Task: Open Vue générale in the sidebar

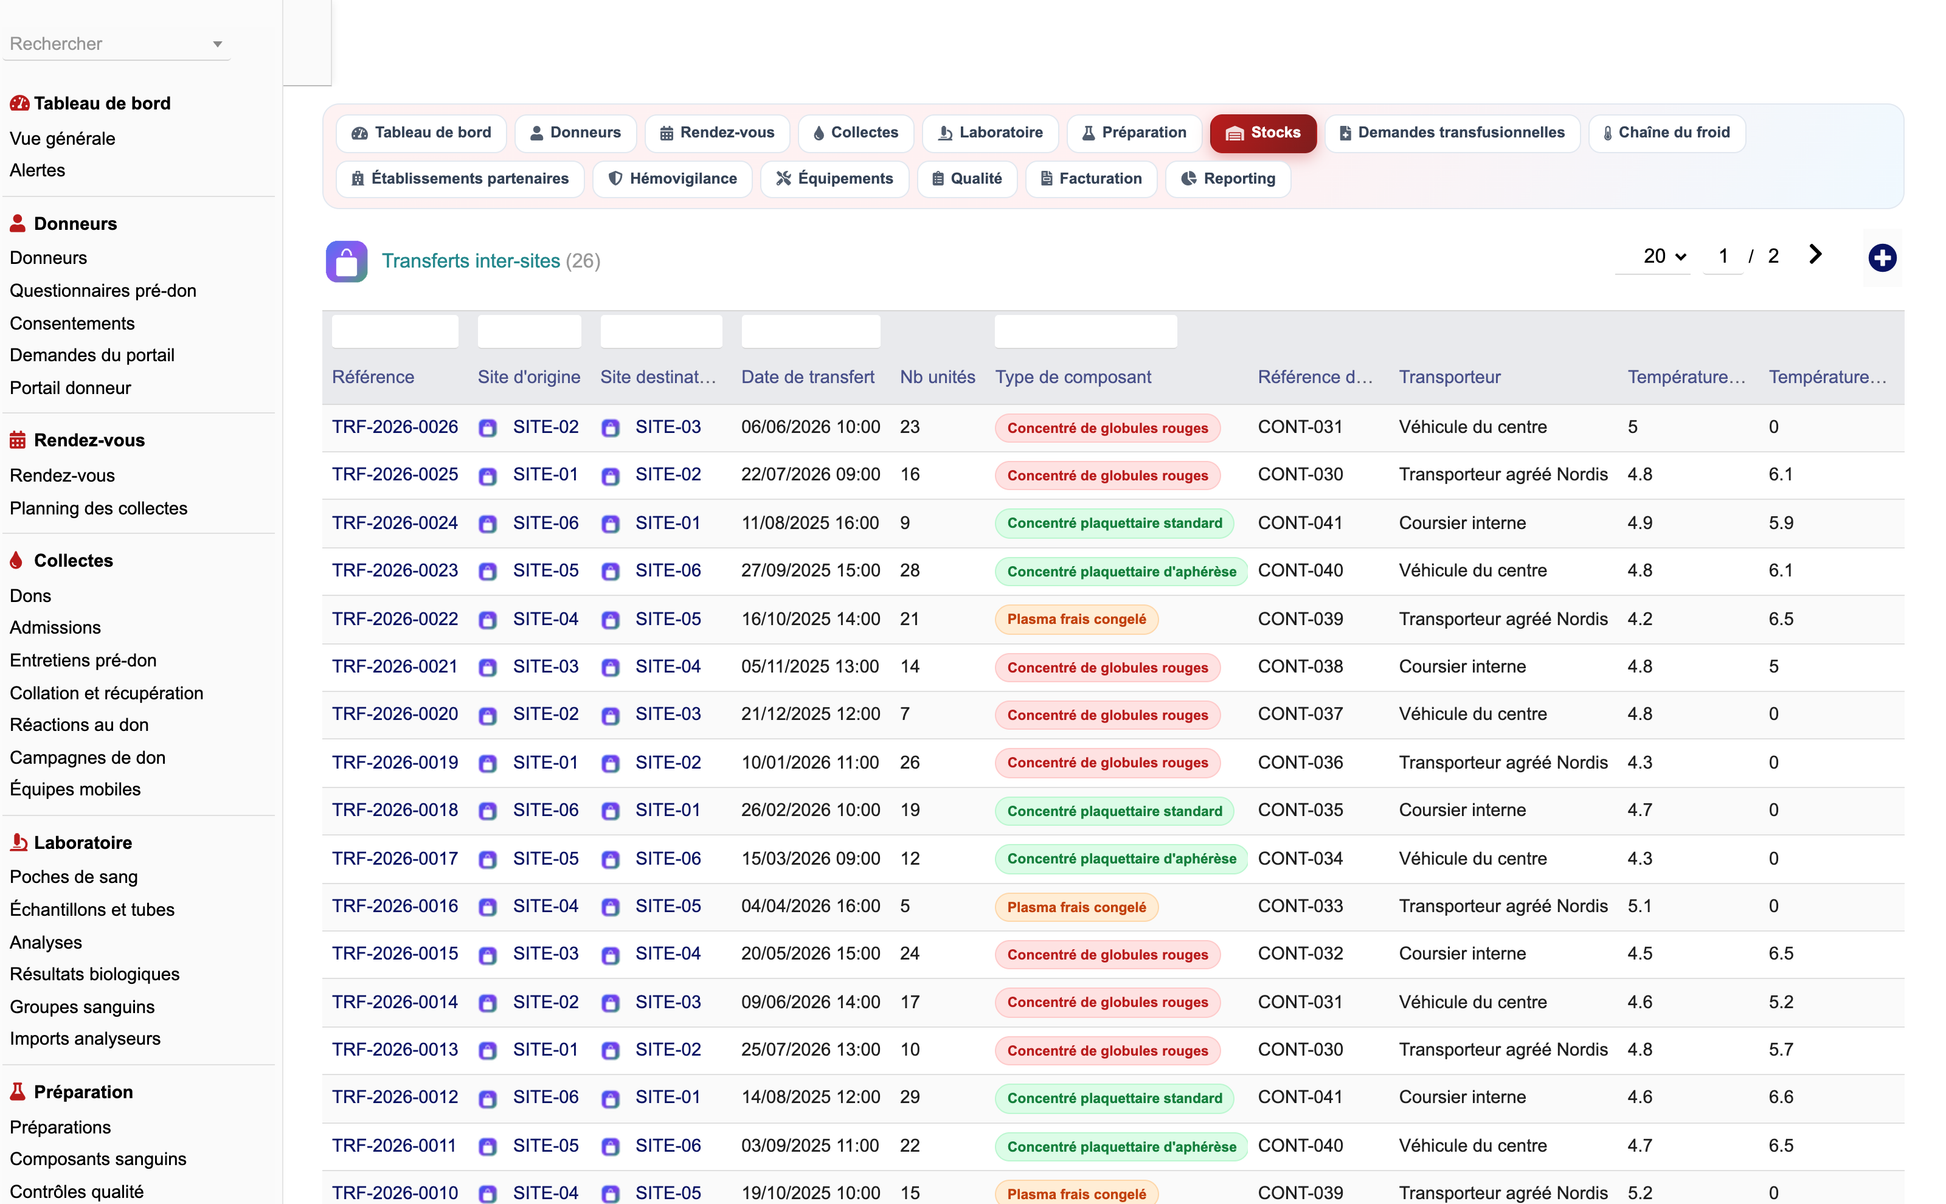Action: 62,139
